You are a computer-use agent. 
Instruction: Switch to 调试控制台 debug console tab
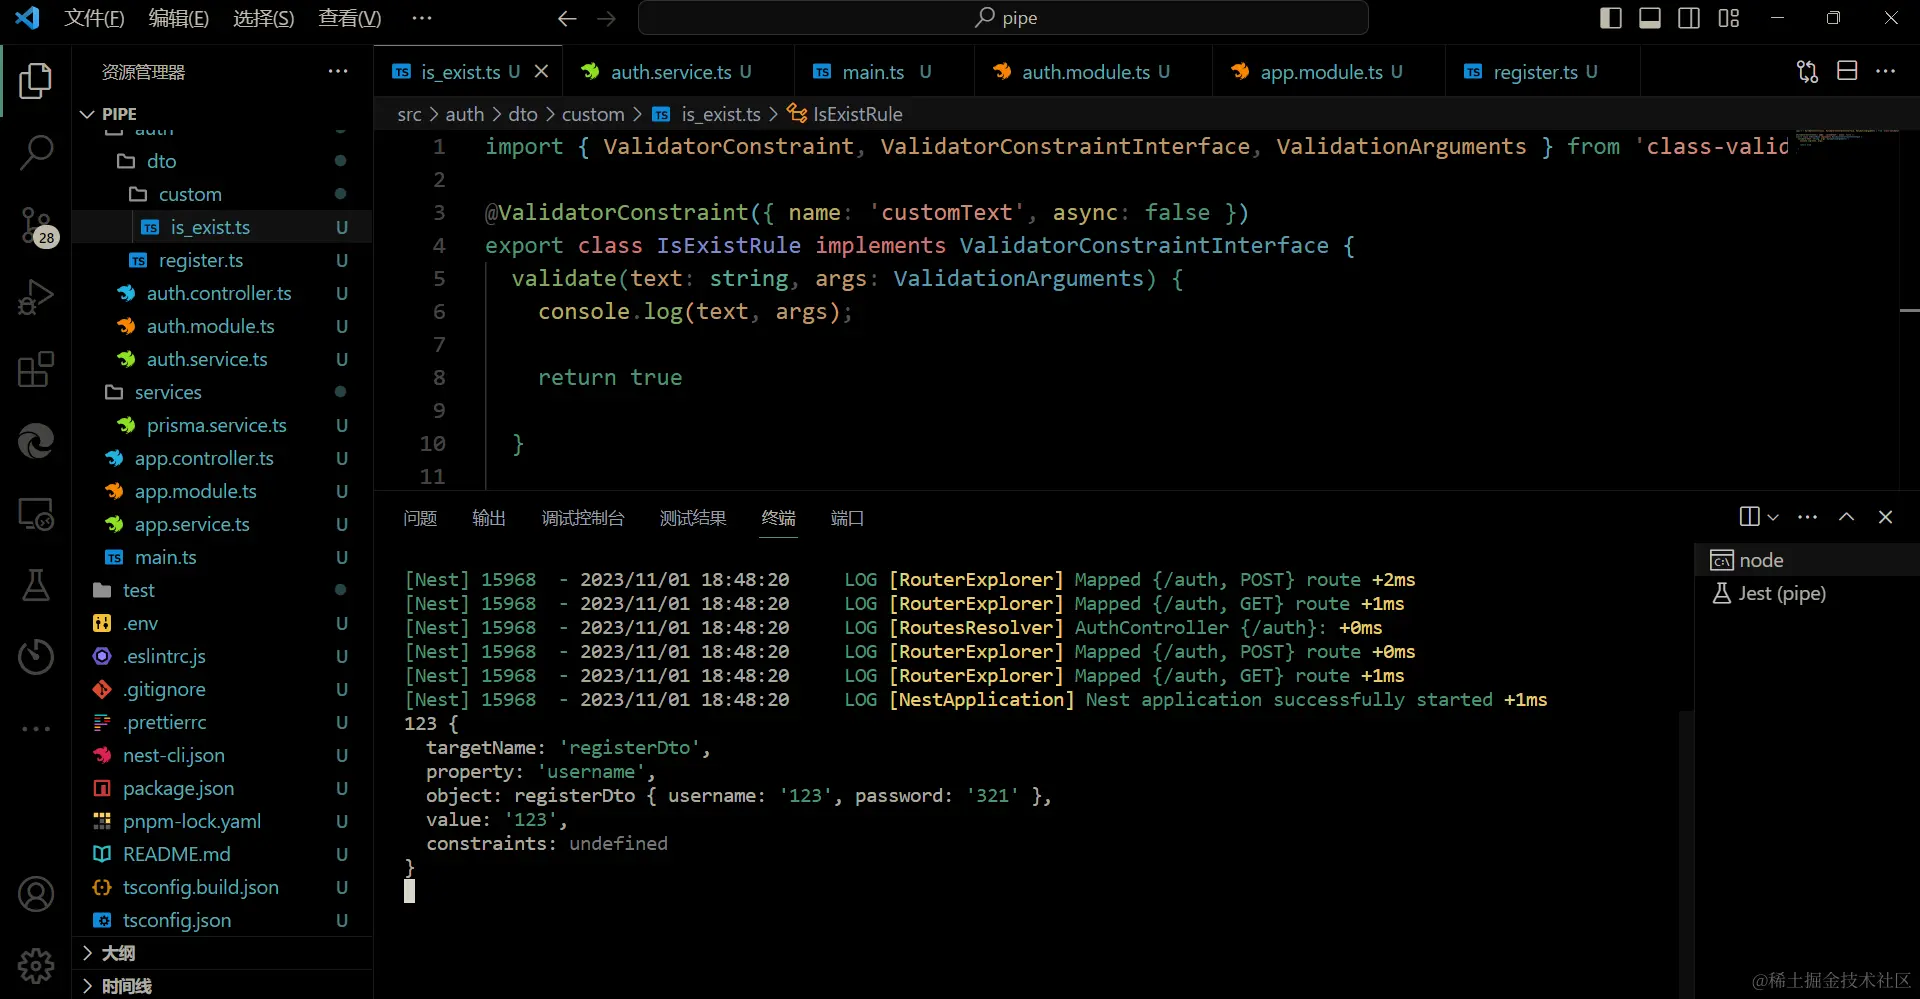(583, 518)
